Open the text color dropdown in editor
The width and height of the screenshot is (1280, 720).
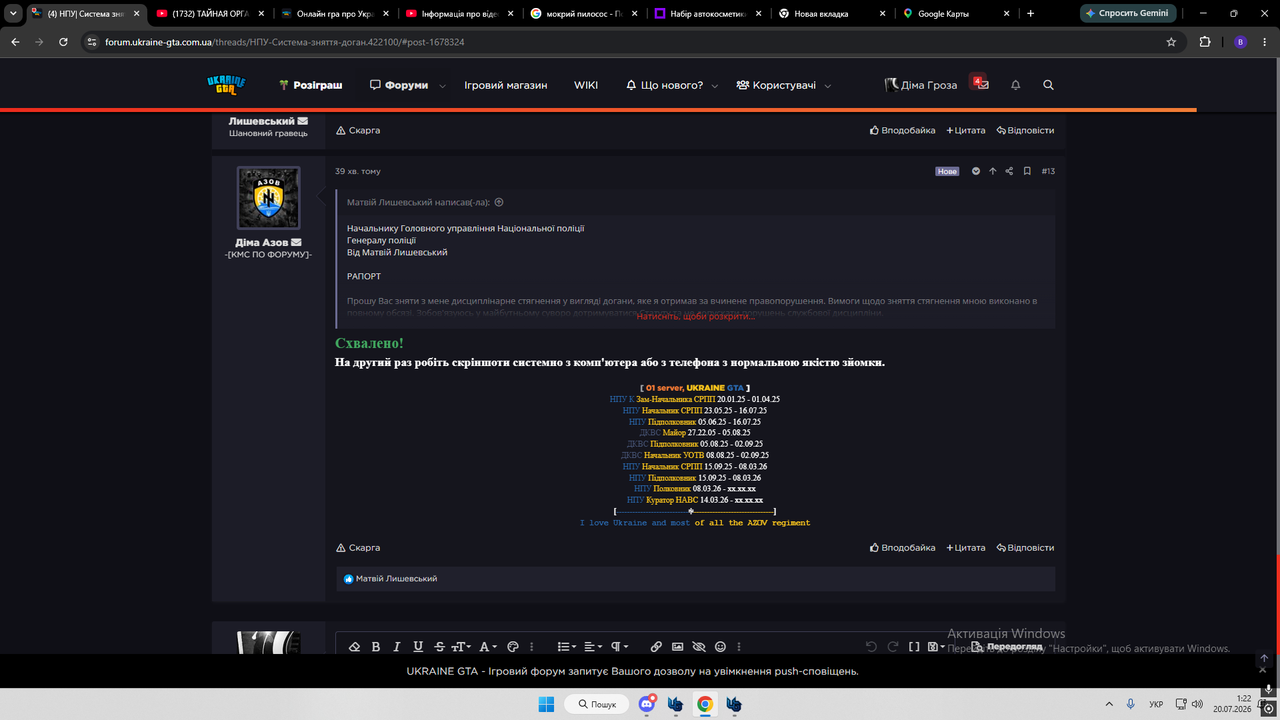click(487, 647)
